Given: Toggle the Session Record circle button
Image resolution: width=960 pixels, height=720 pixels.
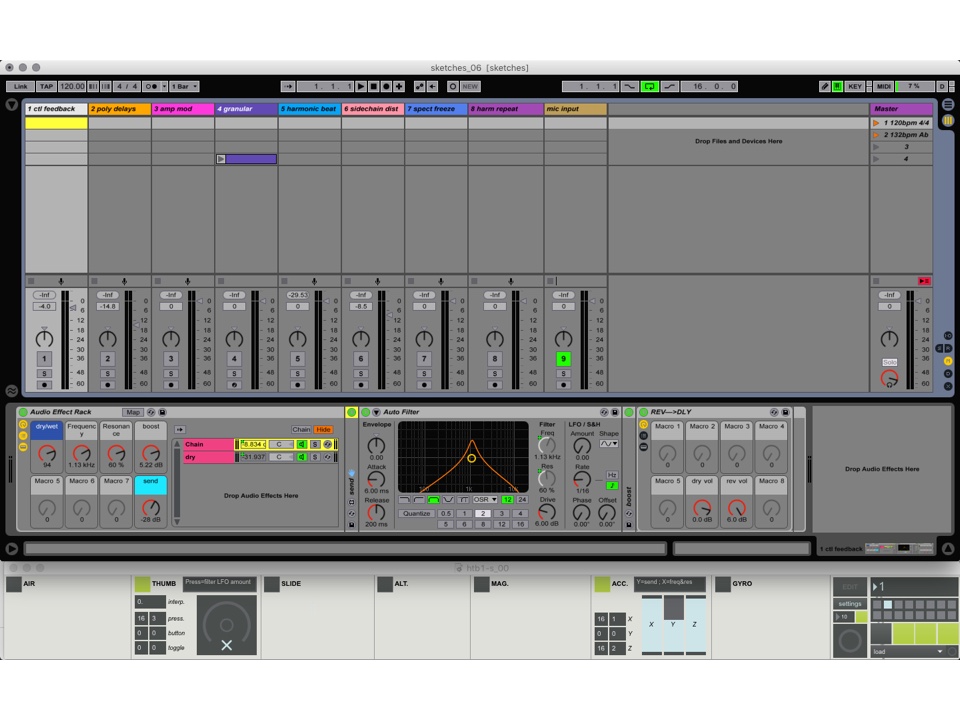Looking at the screenshot, I should coord(452,86).
